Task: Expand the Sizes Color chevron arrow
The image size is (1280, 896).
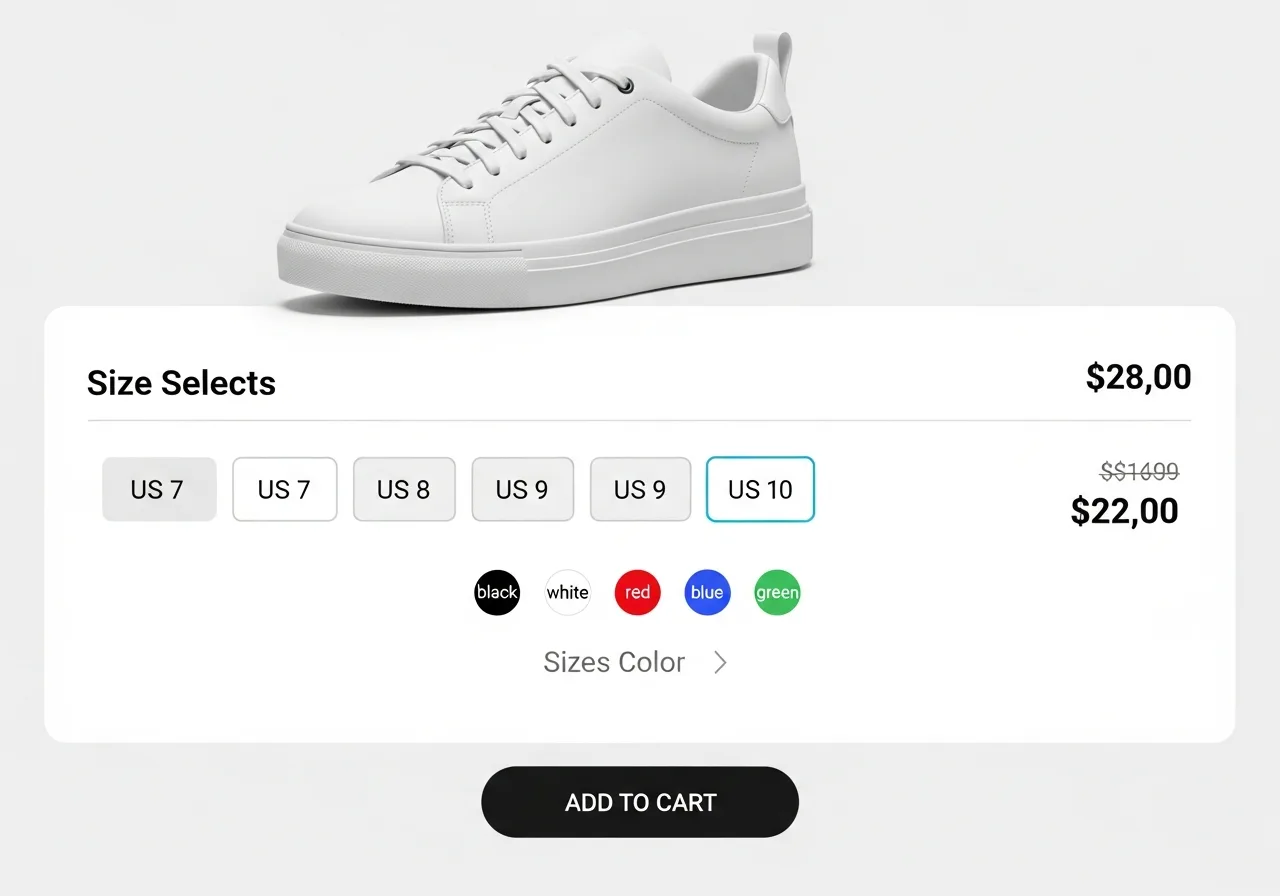Action: [720, 662]
